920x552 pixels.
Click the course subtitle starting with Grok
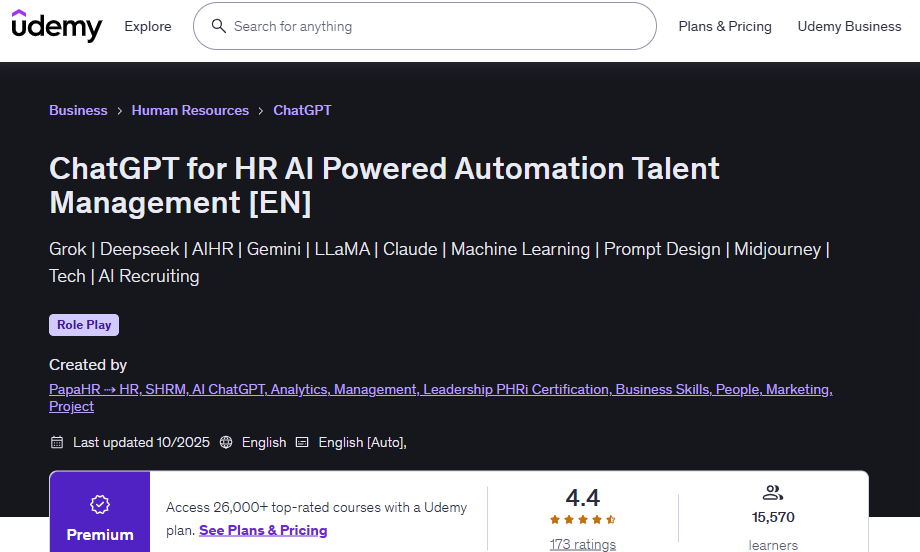tap(439, 262)
